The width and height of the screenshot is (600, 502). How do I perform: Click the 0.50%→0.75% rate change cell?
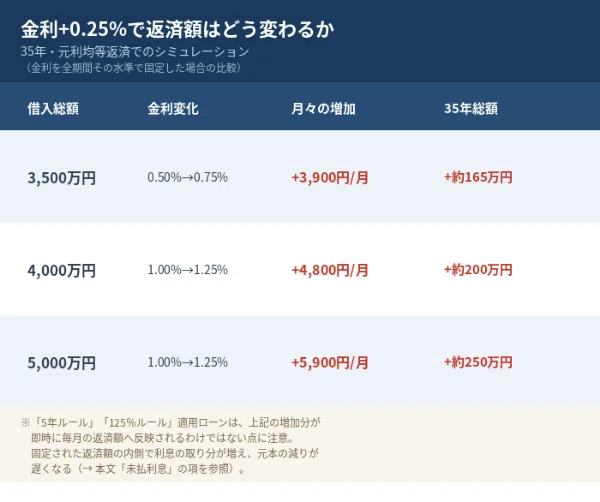(x=188, y=177)
